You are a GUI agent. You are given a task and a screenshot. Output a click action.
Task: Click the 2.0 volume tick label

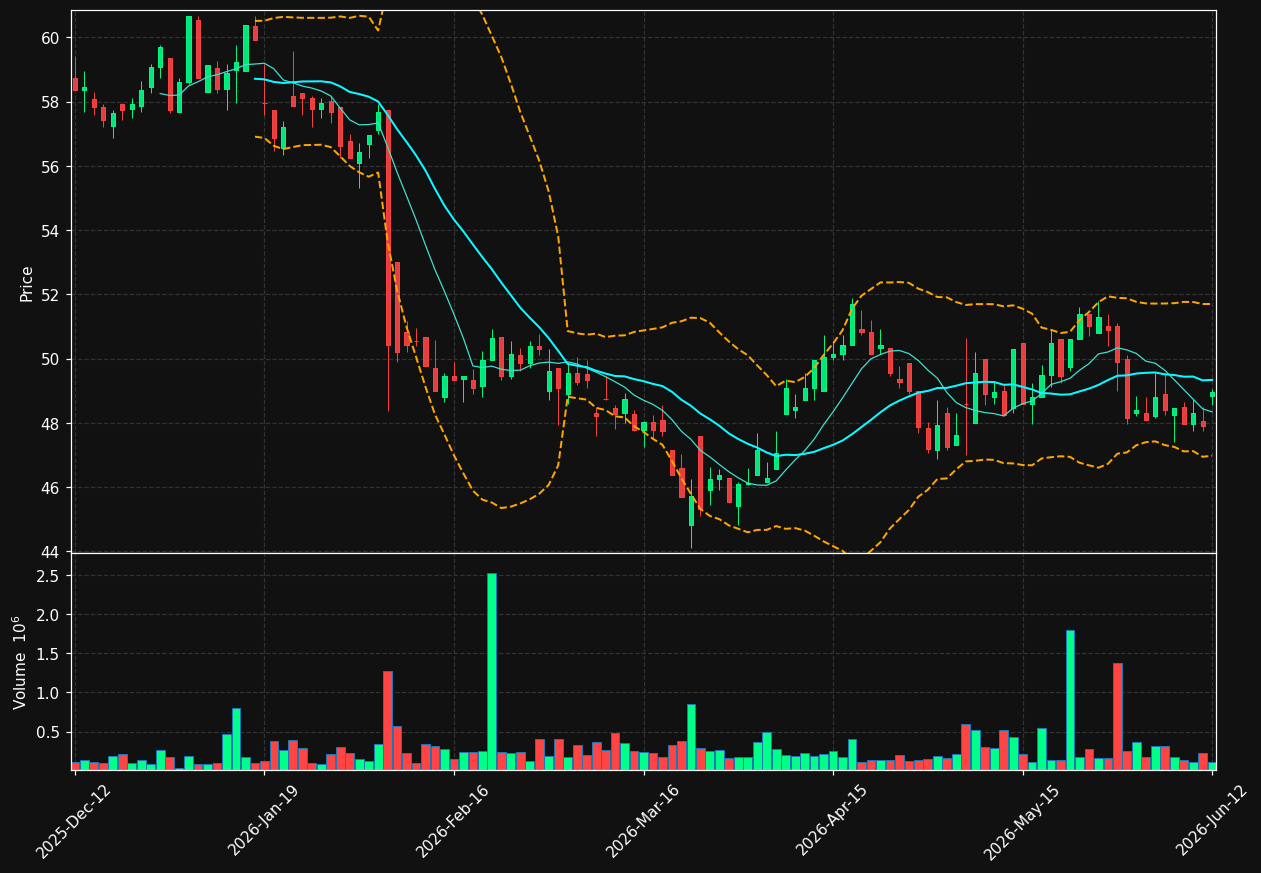click(x=49, y=615)
